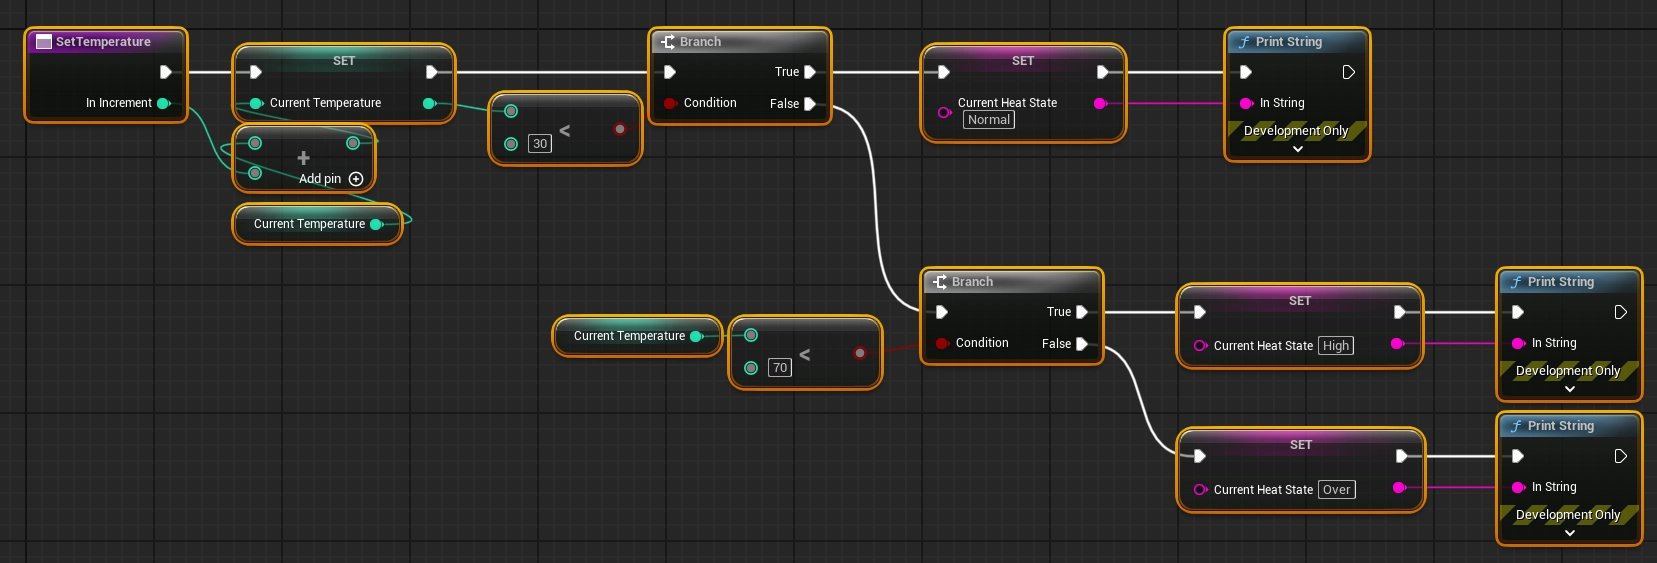Click exec output of Print String after Normal

[x=1348, y=72]
